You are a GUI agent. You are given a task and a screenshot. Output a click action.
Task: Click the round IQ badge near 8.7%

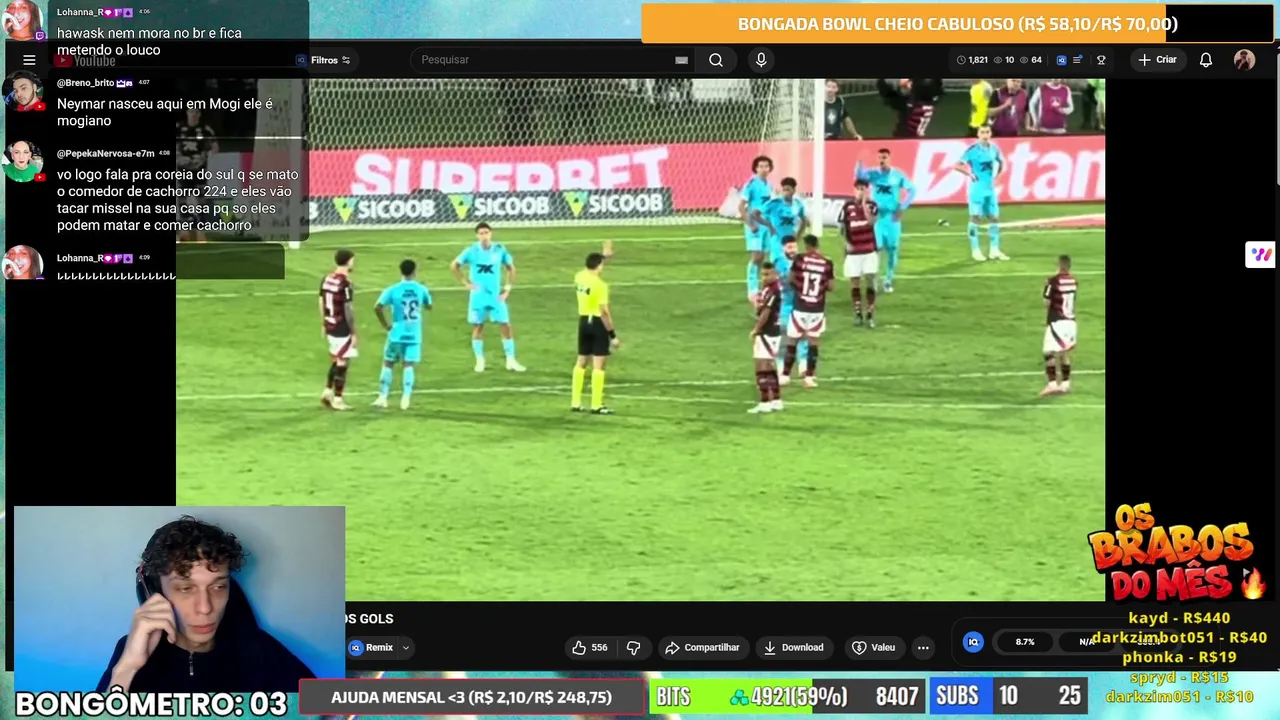(x=973, y=642)
